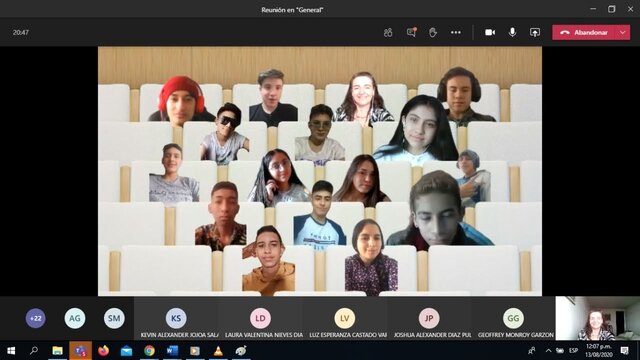Mute or unmute the microphone

[512, 32]
